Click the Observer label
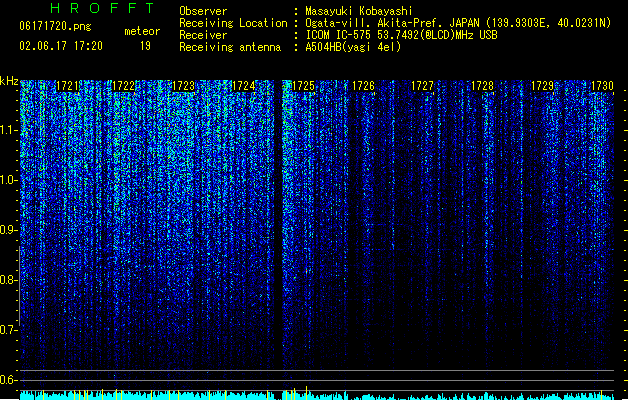 click(203, 11)
